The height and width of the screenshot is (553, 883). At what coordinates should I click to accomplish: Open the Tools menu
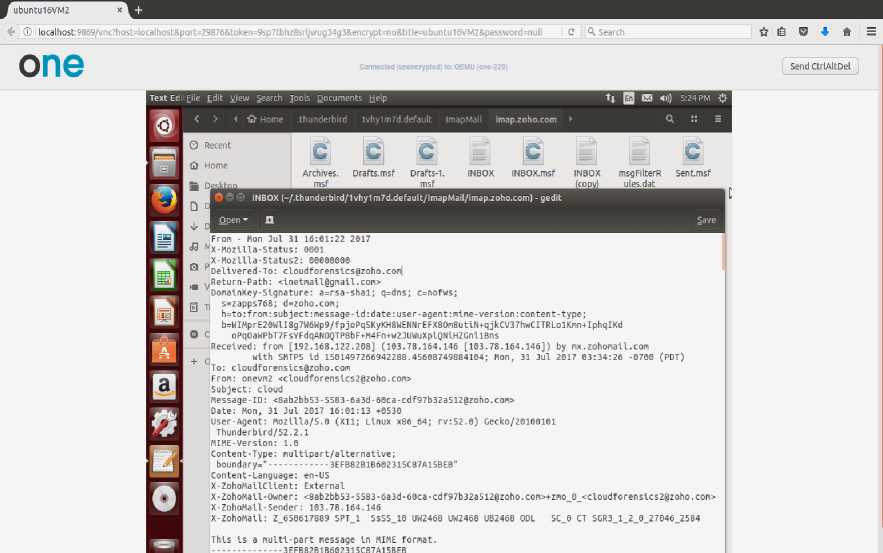[300, 98]
